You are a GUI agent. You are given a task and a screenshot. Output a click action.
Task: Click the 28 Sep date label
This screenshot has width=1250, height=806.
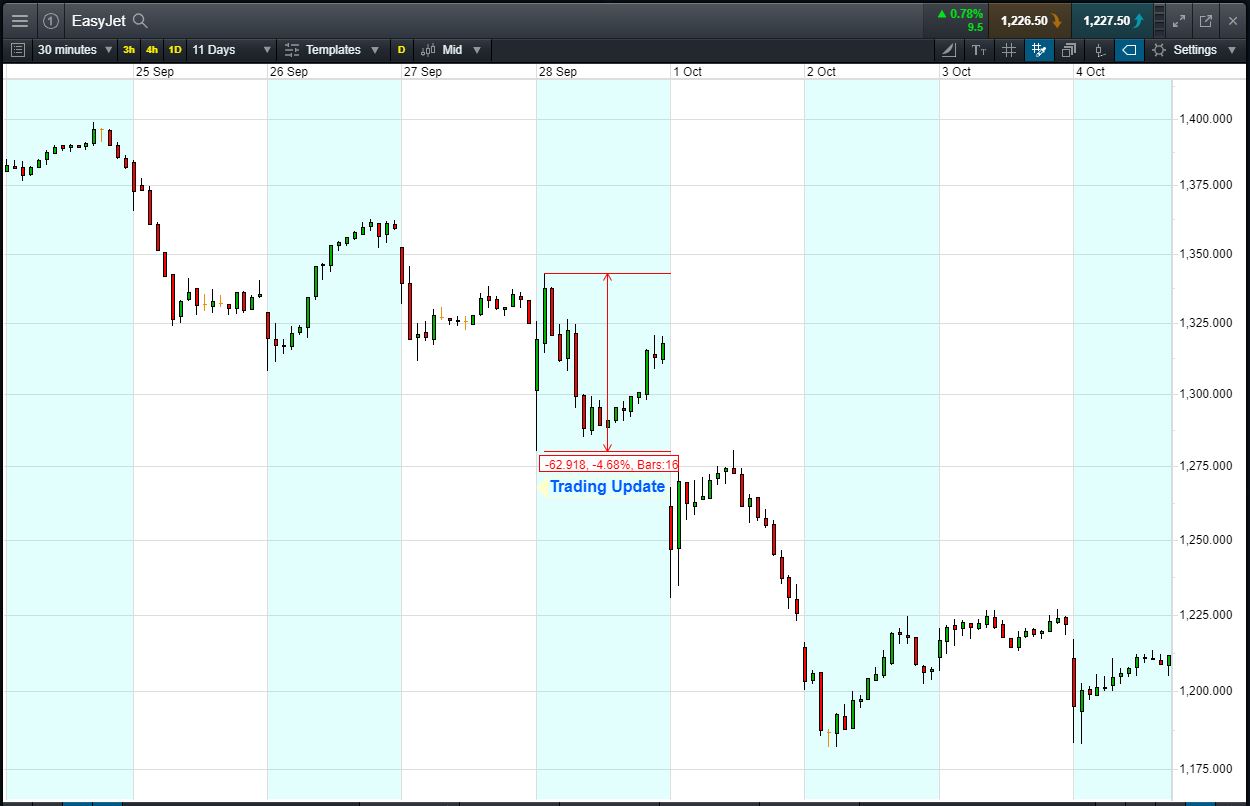pyautogui.click(x=558, y=72)
